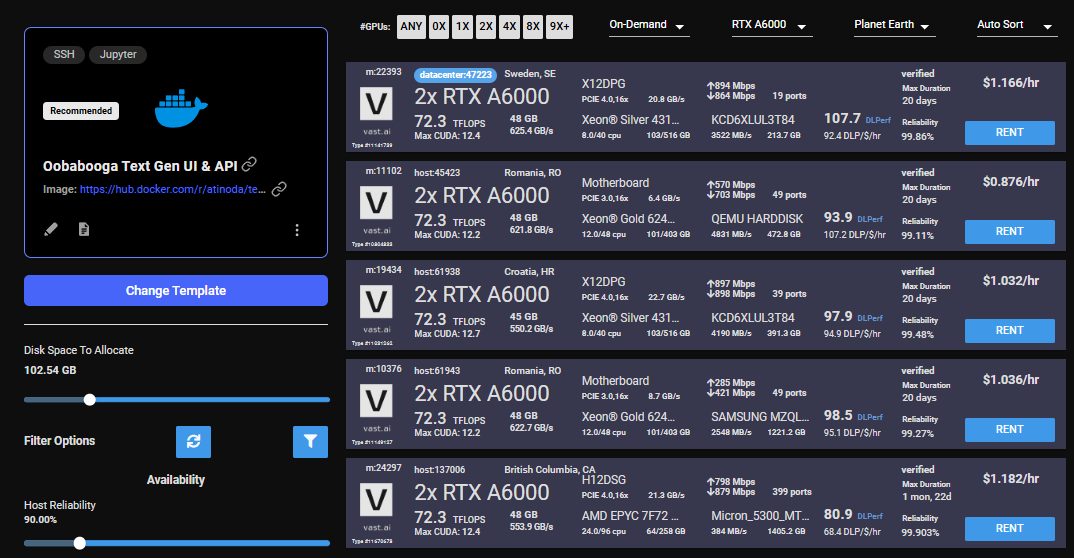Image resolution: width=1074 pixels, height=558 pixels.
Task: Click British Columbia, CA location text
Action: 550,470
